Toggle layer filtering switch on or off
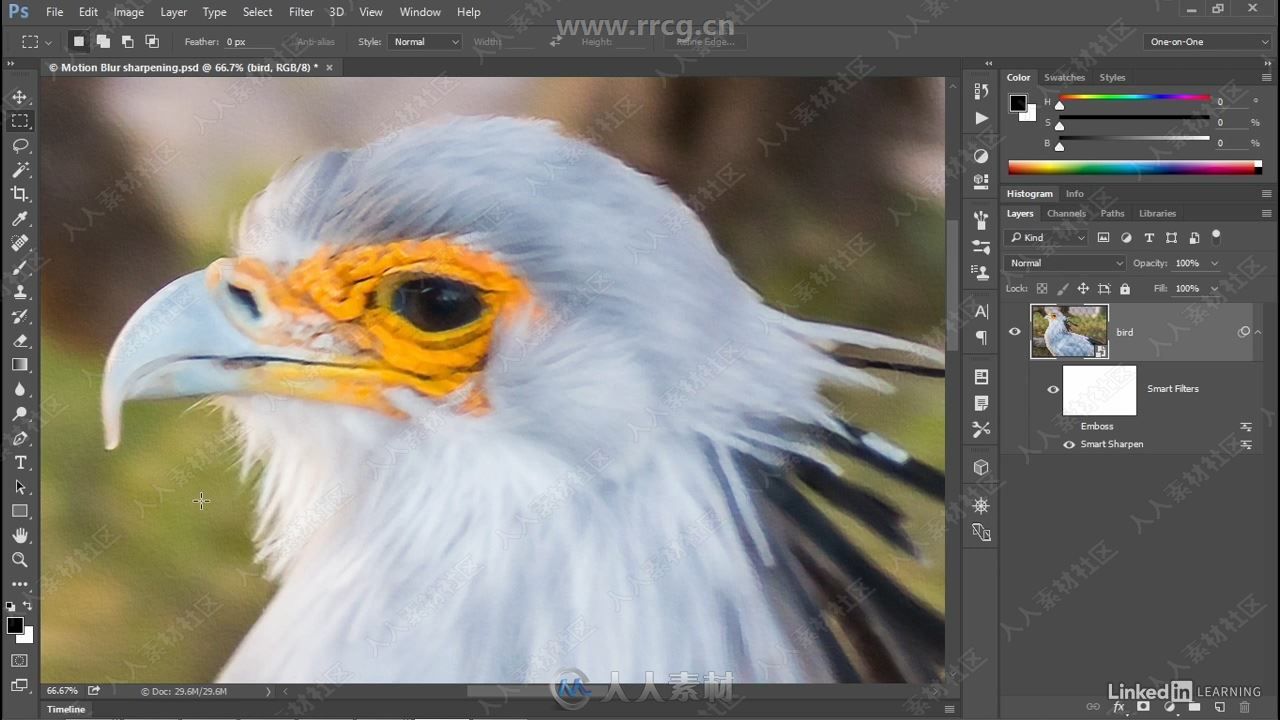This screenshot has width=1280, height=720. [1216, 237]
